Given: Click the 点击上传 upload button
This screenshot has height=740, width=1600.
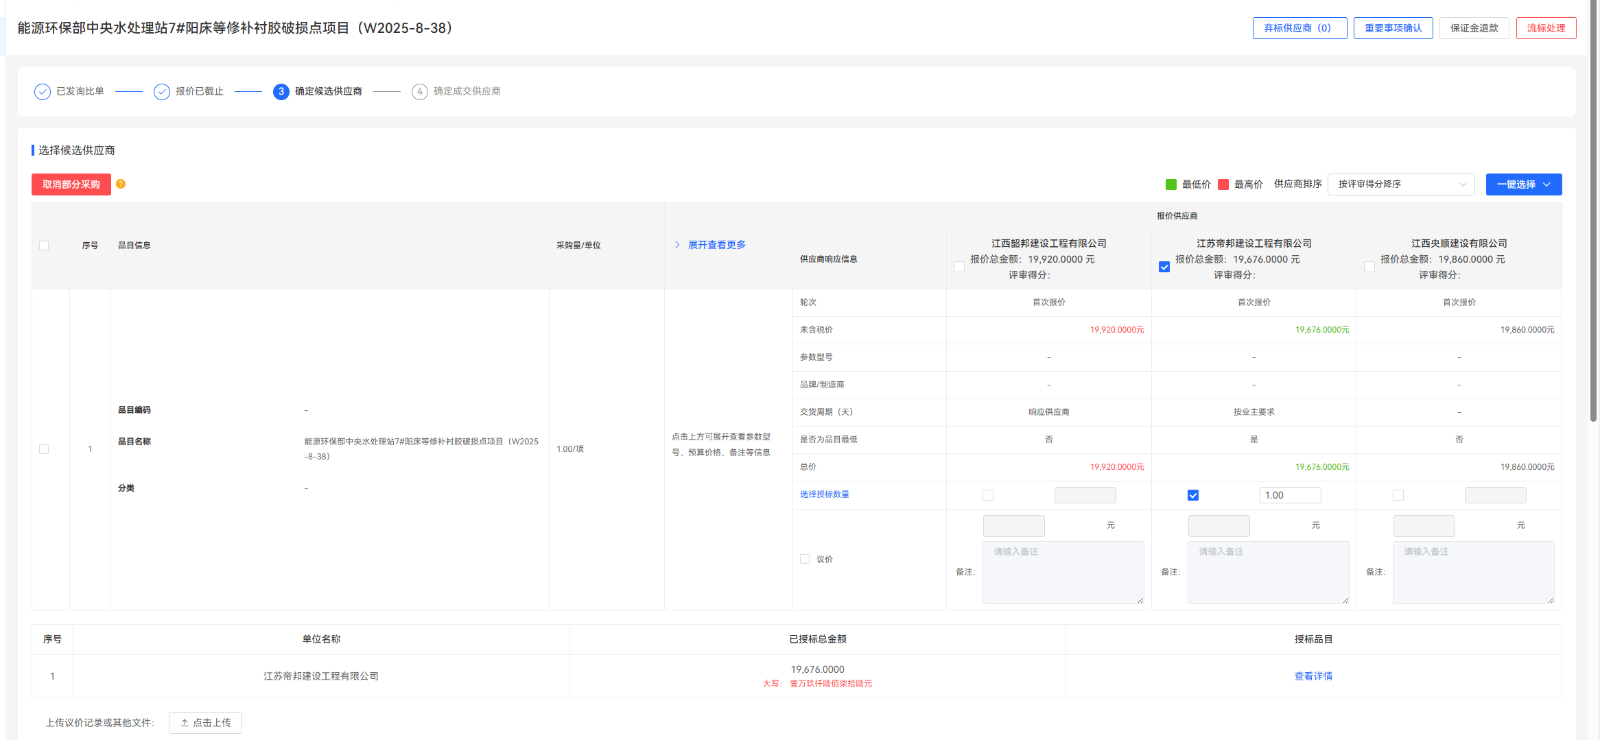Looking at the screenshot, I should coord(206,723).
